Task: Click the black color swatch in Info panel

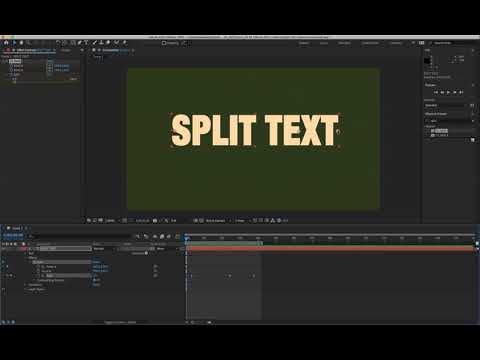Action: point(427,61)
